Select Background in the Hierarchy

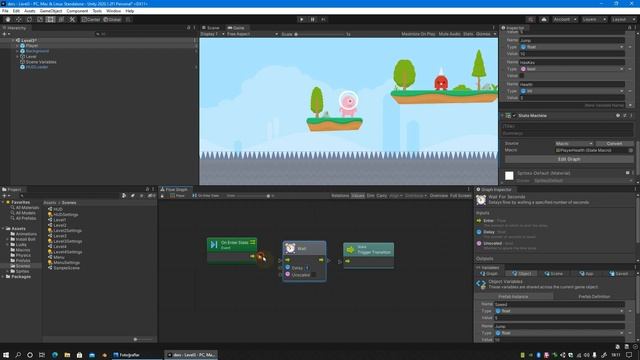[x=37, y=51]
